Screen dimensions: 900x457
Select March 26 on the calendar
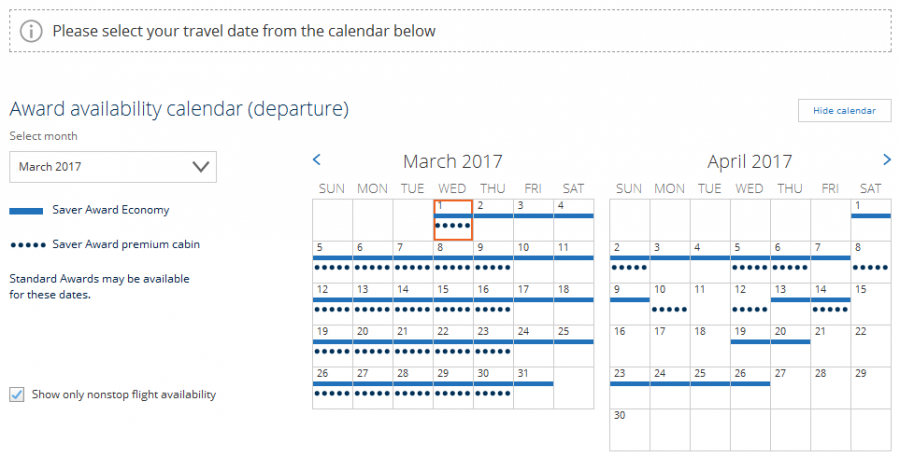click(x=332, y=387)
